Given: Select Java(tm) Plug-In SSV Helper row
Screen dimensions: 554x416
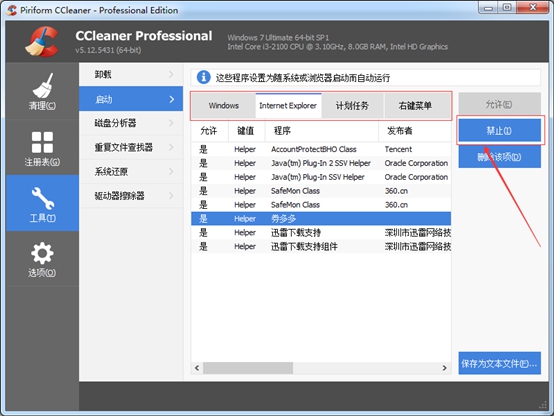Looking at the screenshot, I should click(321, 177).
